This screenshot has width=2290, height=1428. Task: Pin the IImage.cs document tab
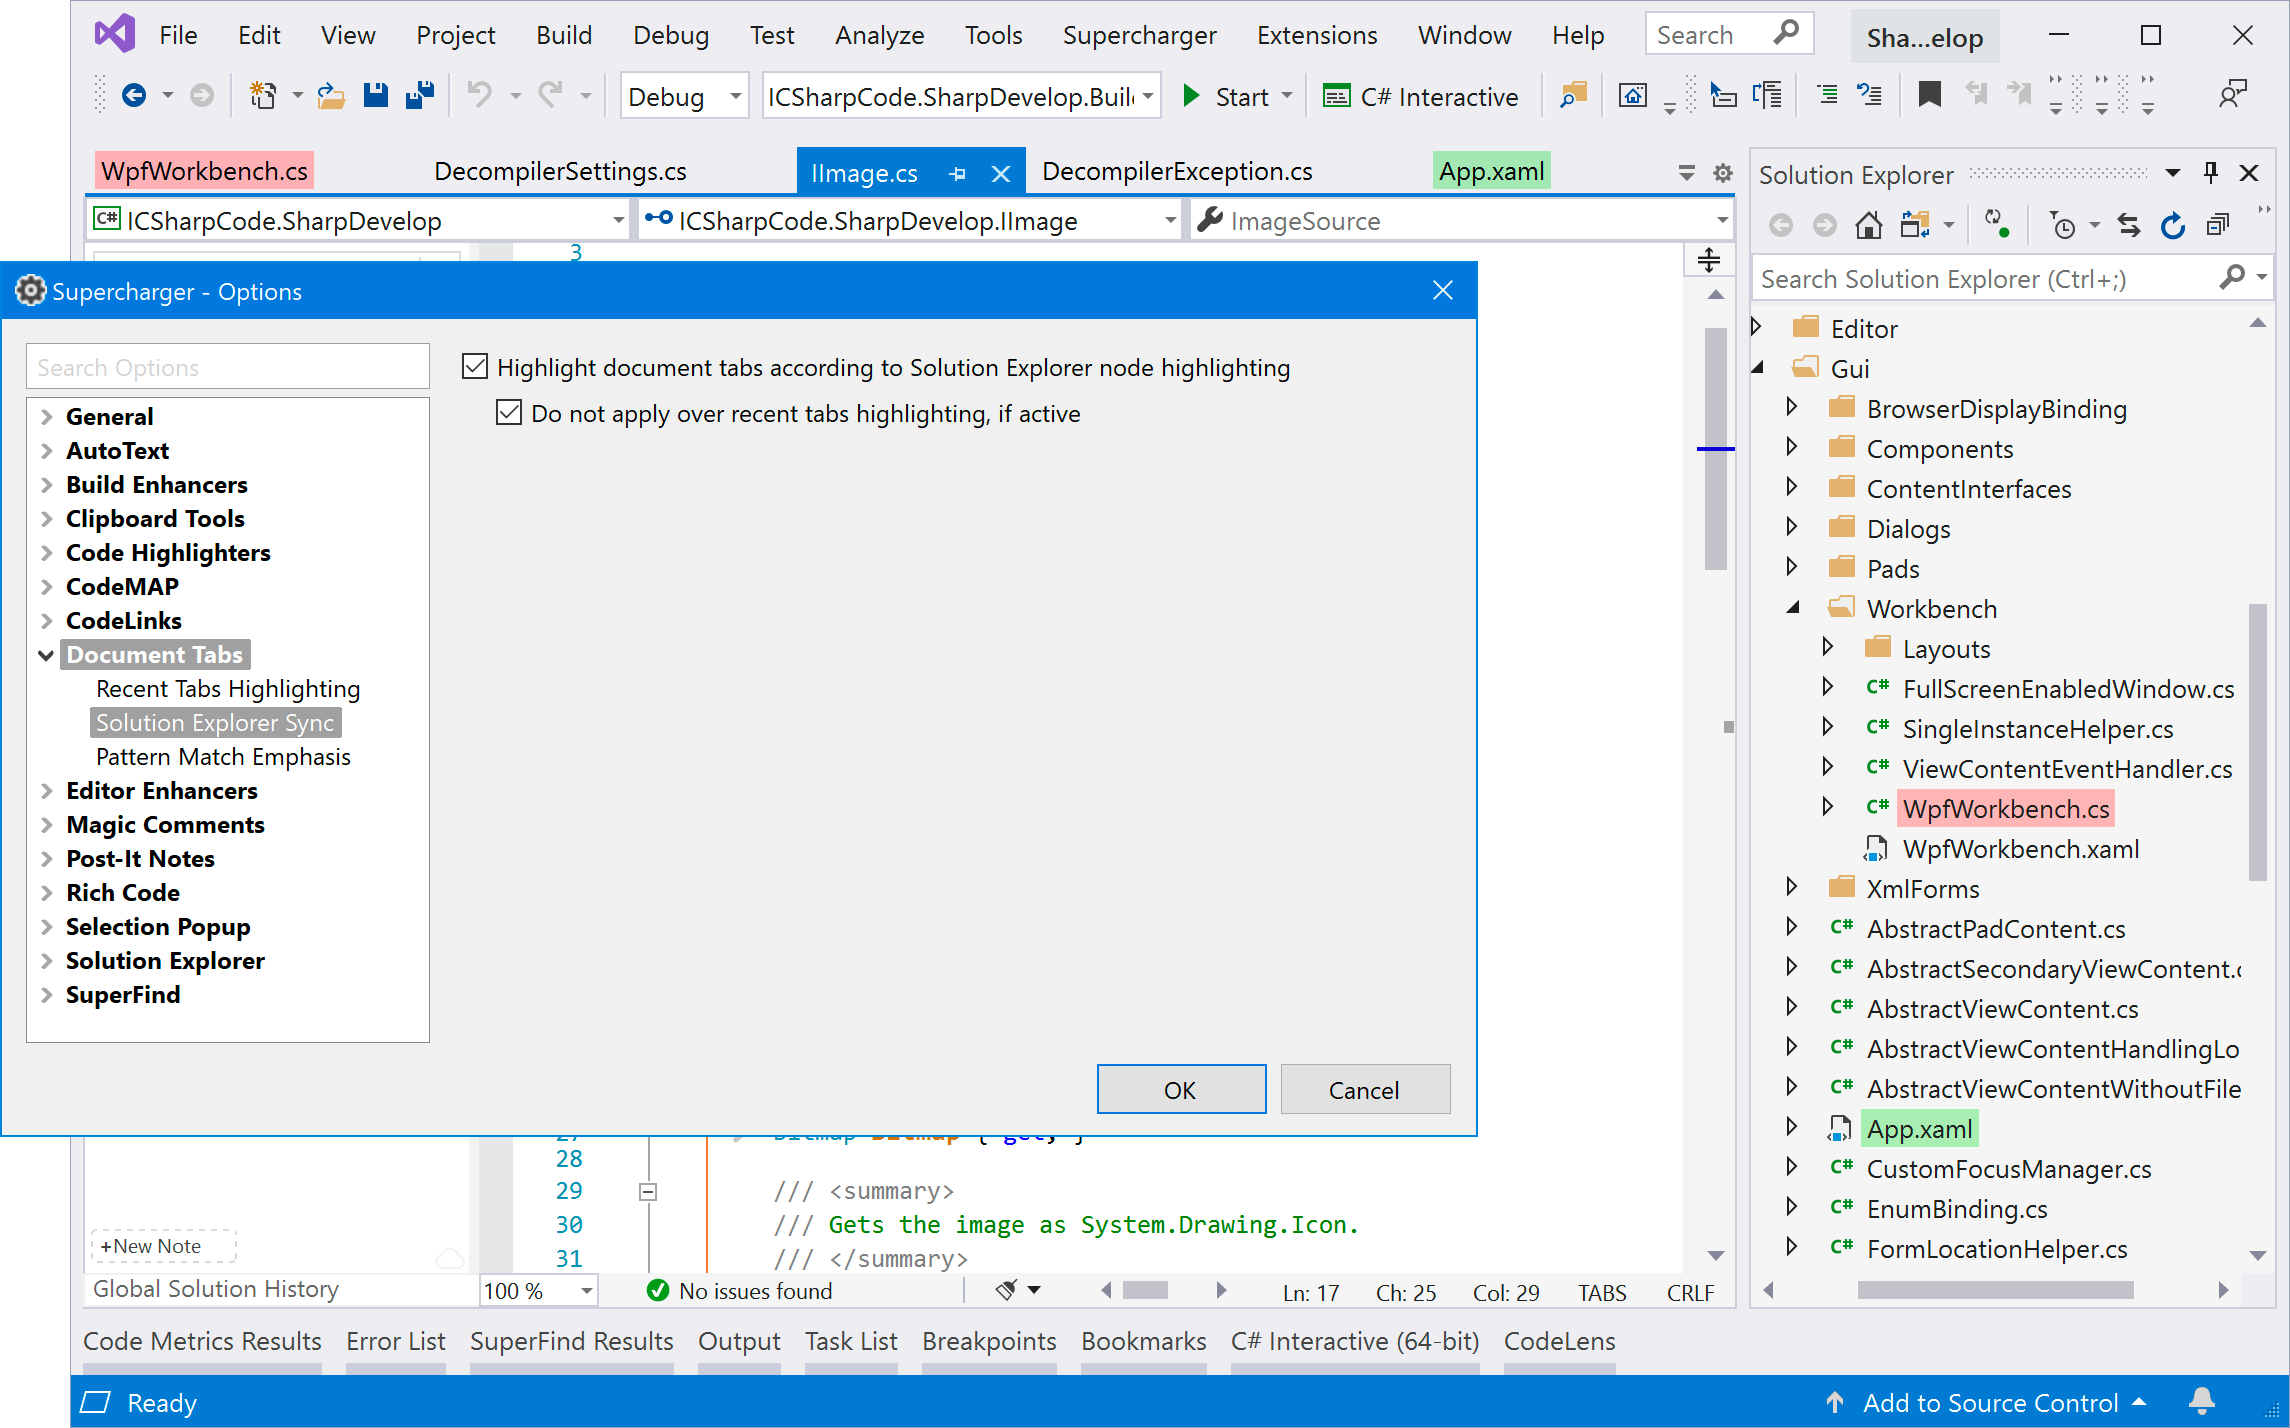tap(957, 174)
